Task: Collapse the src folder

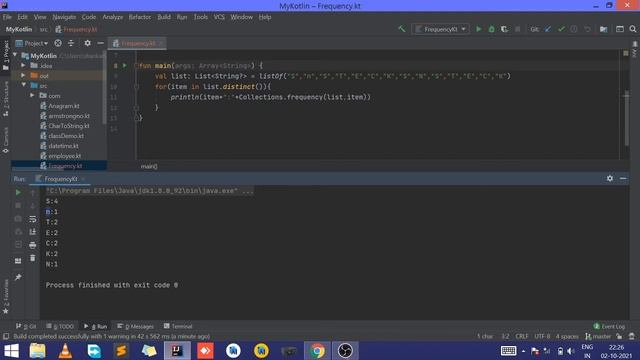Action: [23, 85]
